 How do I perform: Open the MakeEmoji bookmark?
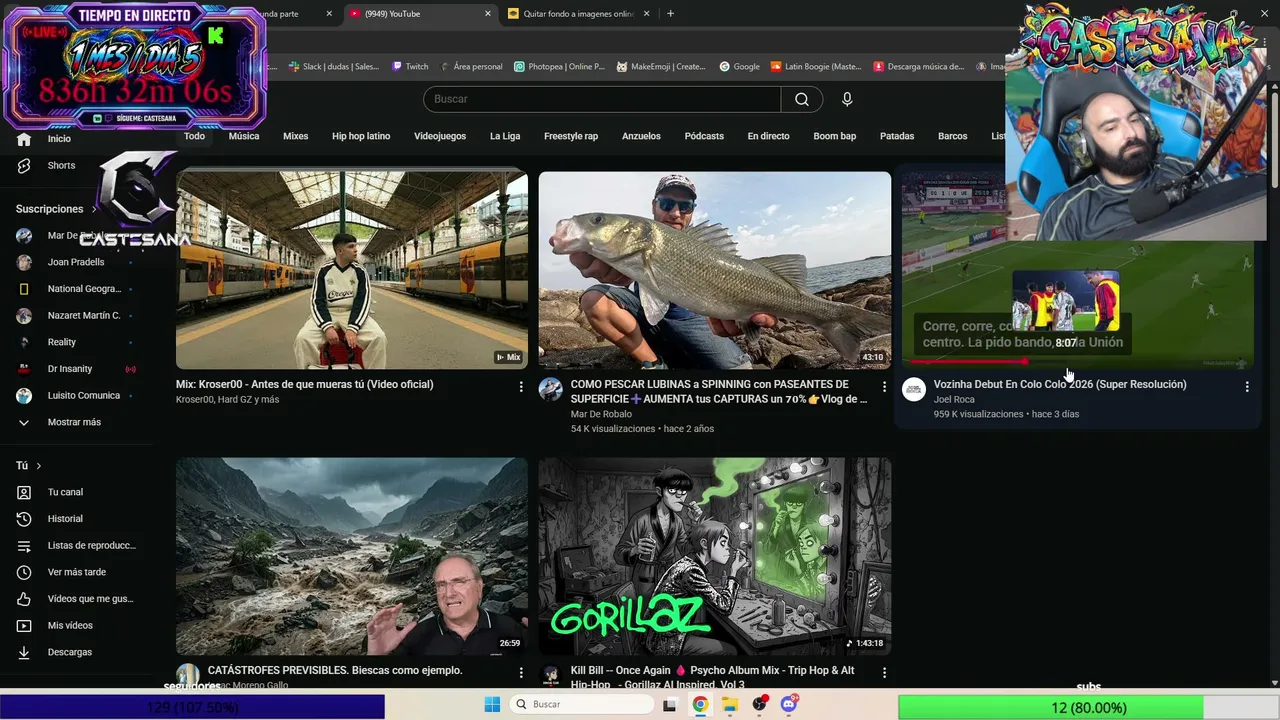click(x=661, y=67)
